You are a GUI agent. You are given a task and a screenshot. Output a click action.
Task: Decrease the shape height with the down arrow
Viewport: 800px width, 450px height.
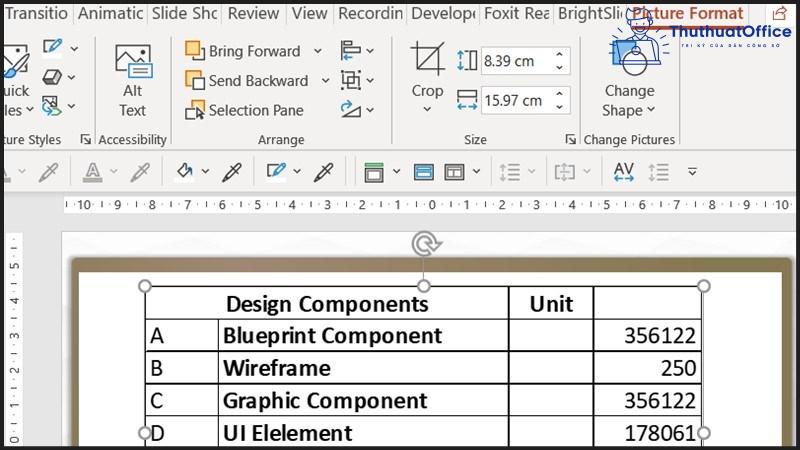(x=559, y=67)
